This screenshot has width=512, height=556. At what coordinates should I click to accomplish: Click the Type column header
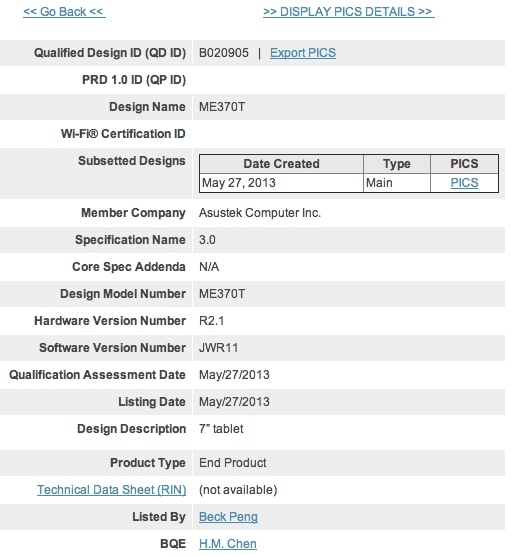coord(397,164)
